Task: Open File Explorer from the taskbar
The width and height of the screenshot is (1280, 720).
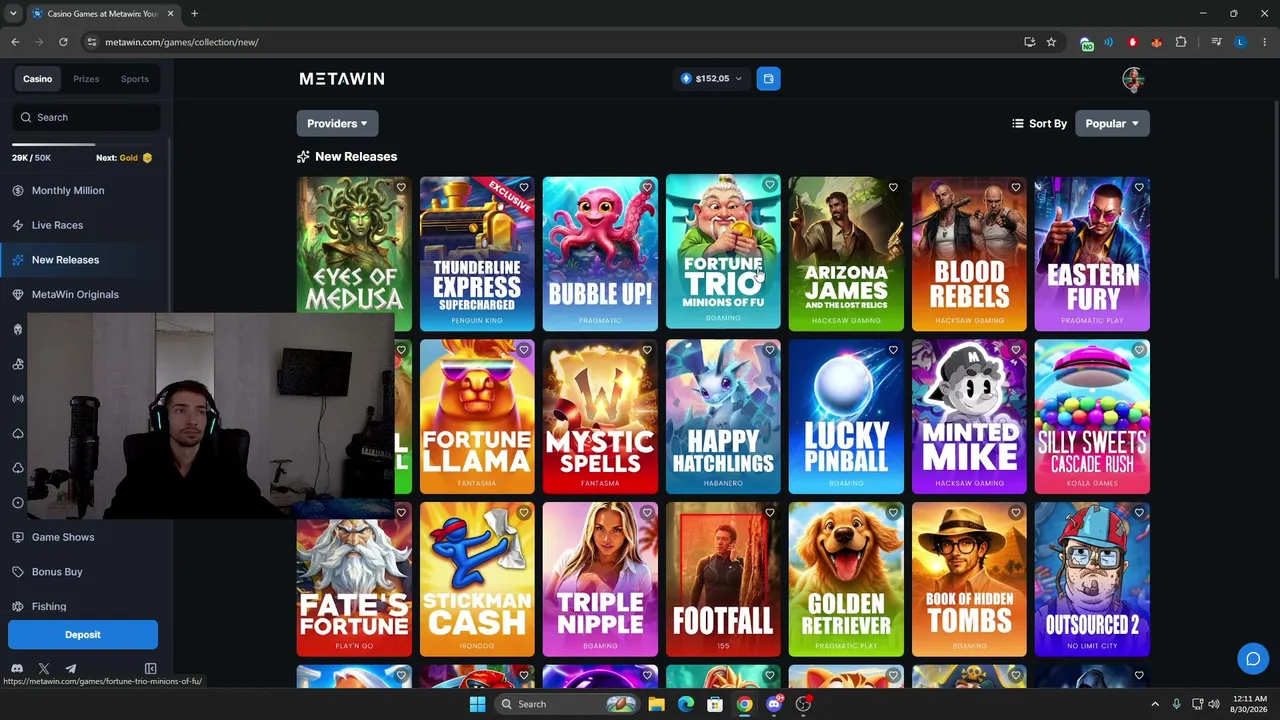Action: (x=656, y=704)
